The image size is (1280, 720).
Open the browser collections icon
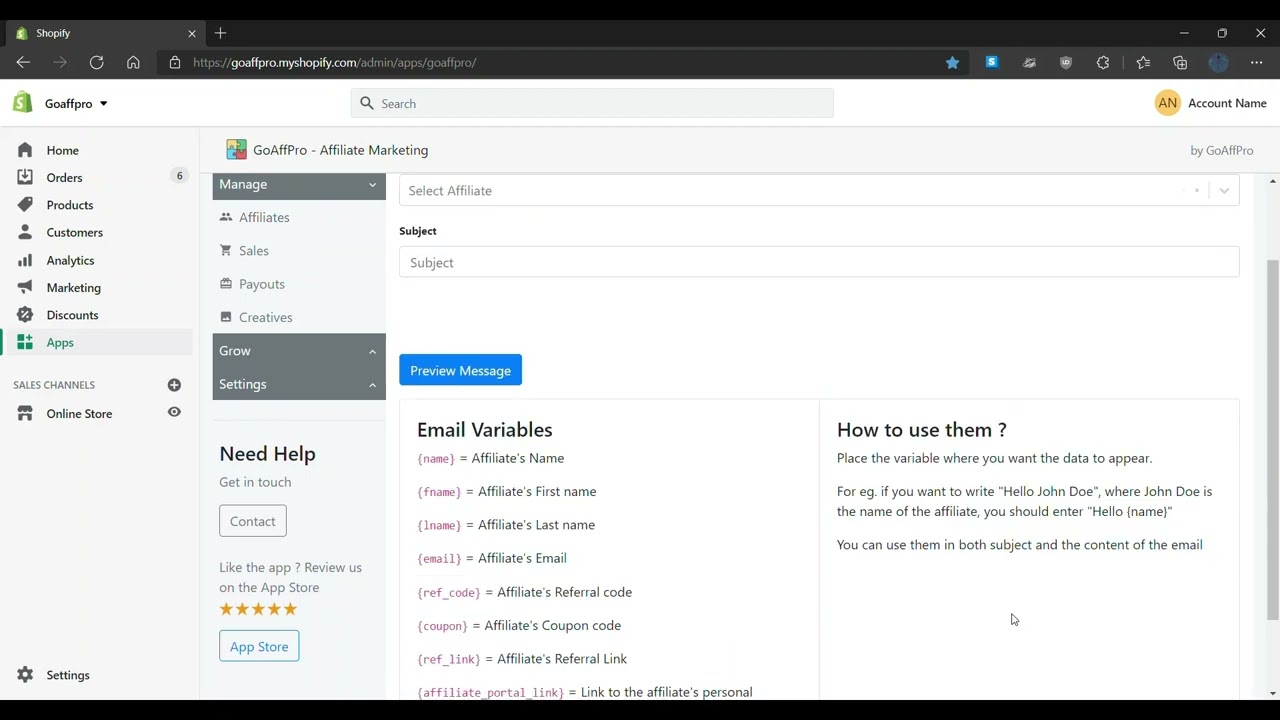[x=1180, y=62]
